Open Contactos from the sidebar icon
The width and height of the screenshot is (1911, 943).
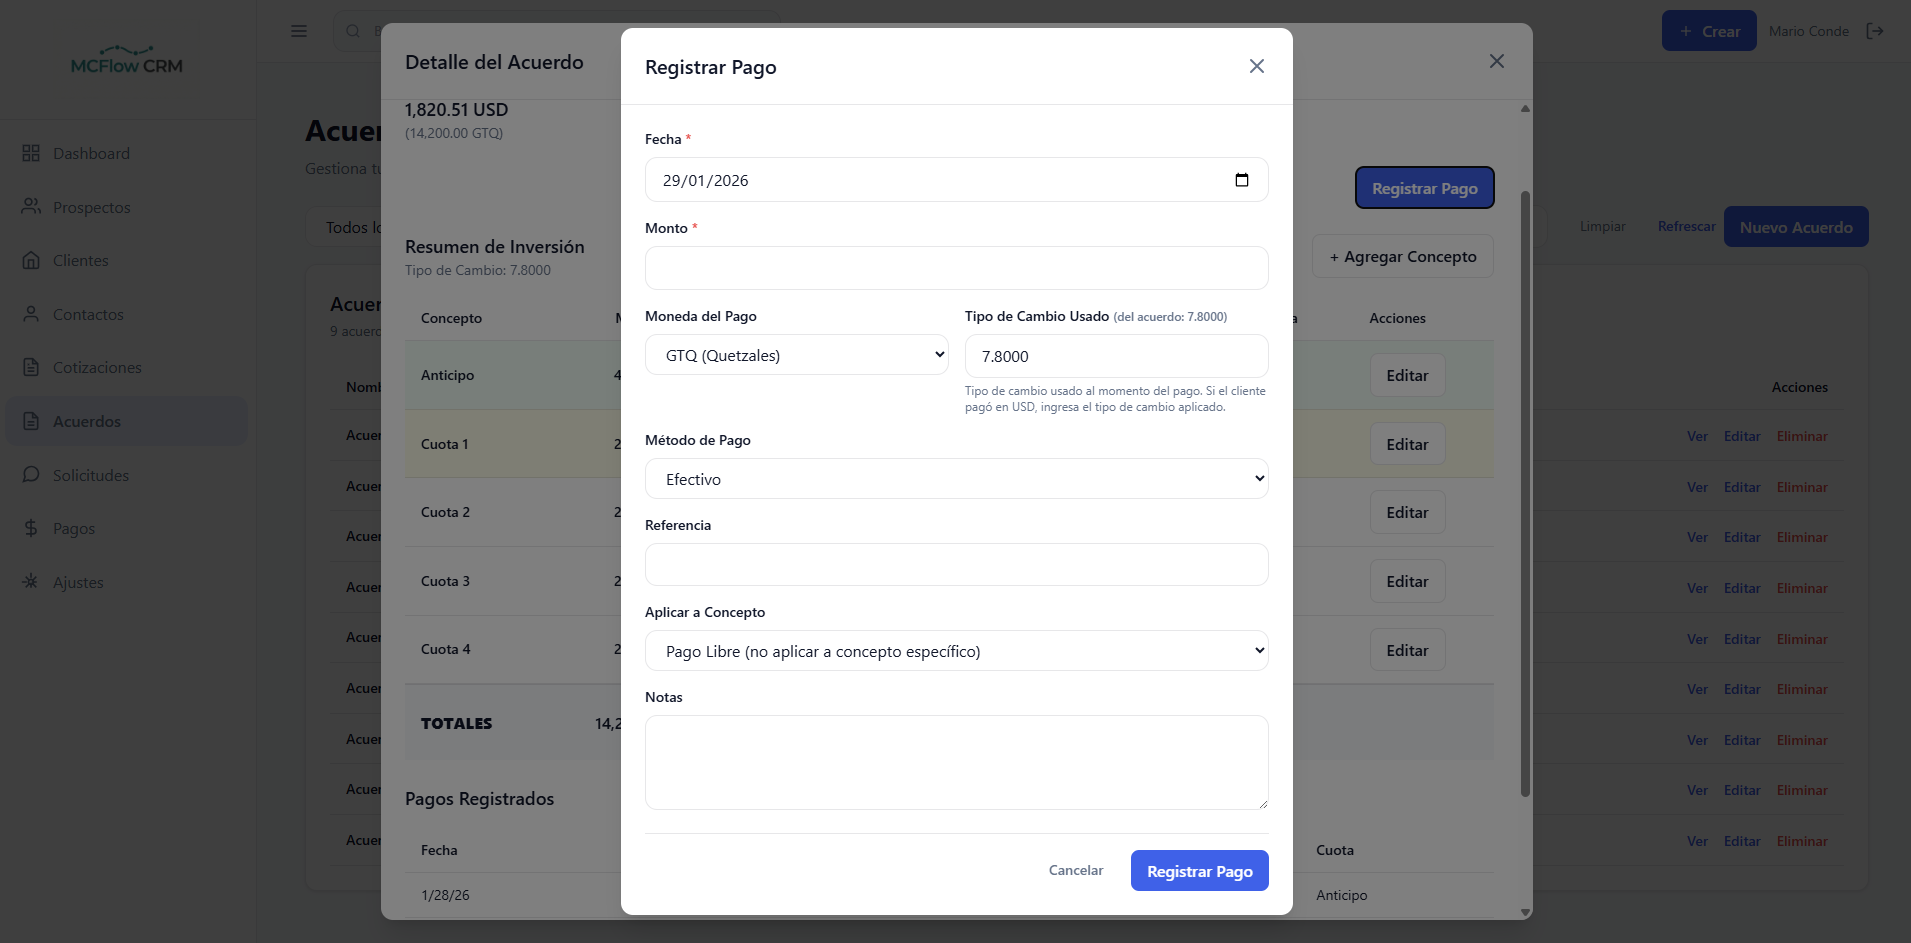31,314
